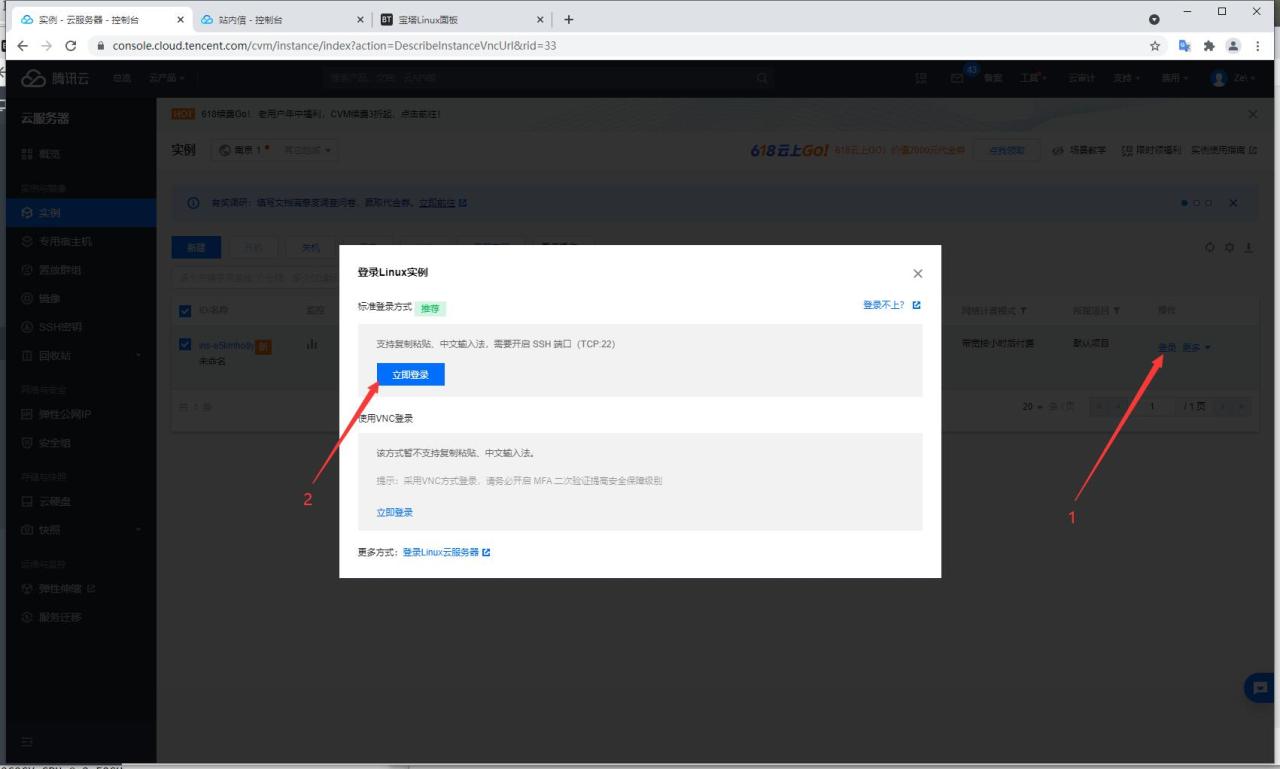Image resolution: width=1280 pixels, height=769 pixels.
Task: Click the blue 立即登录 button
Action: [x=409, y=374]
